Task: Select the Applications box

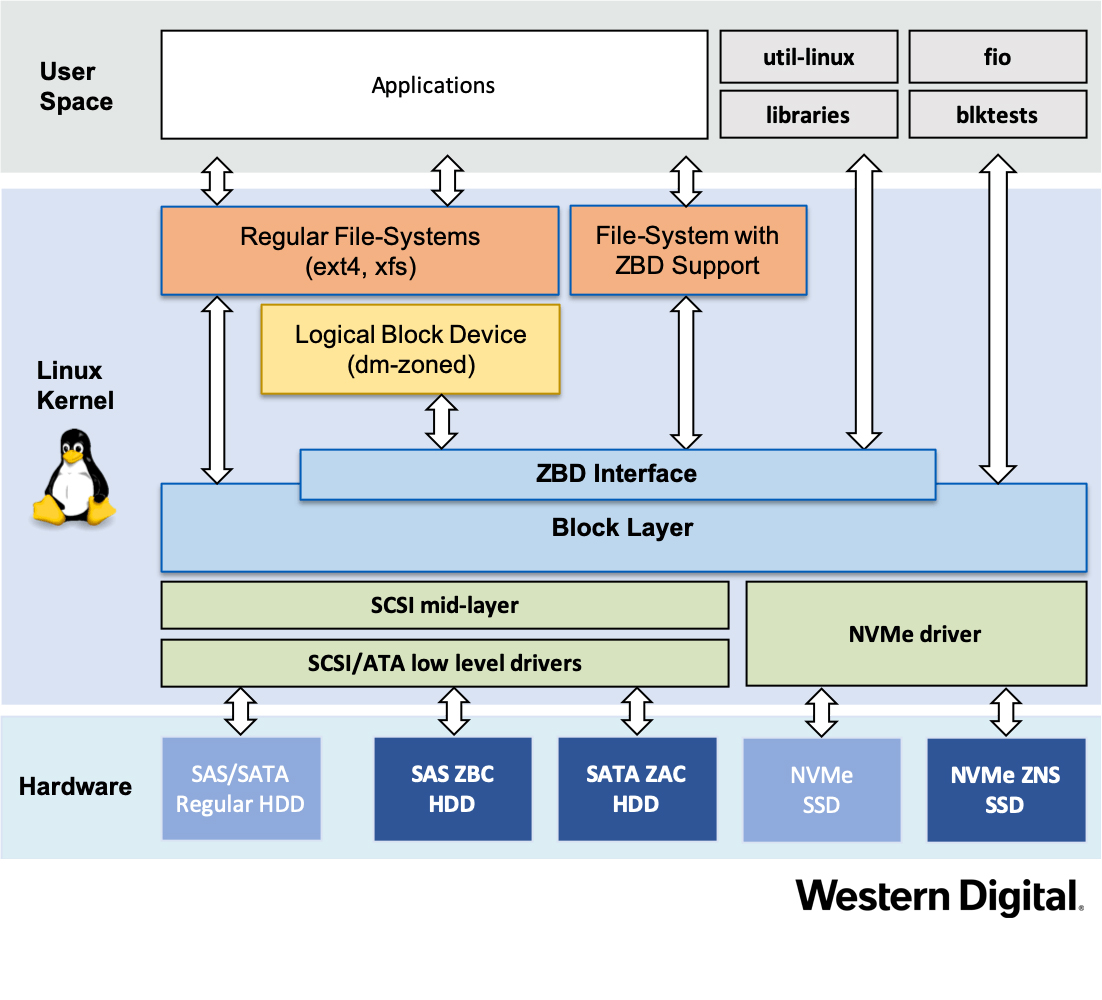Action: click(x=434, y=84)
